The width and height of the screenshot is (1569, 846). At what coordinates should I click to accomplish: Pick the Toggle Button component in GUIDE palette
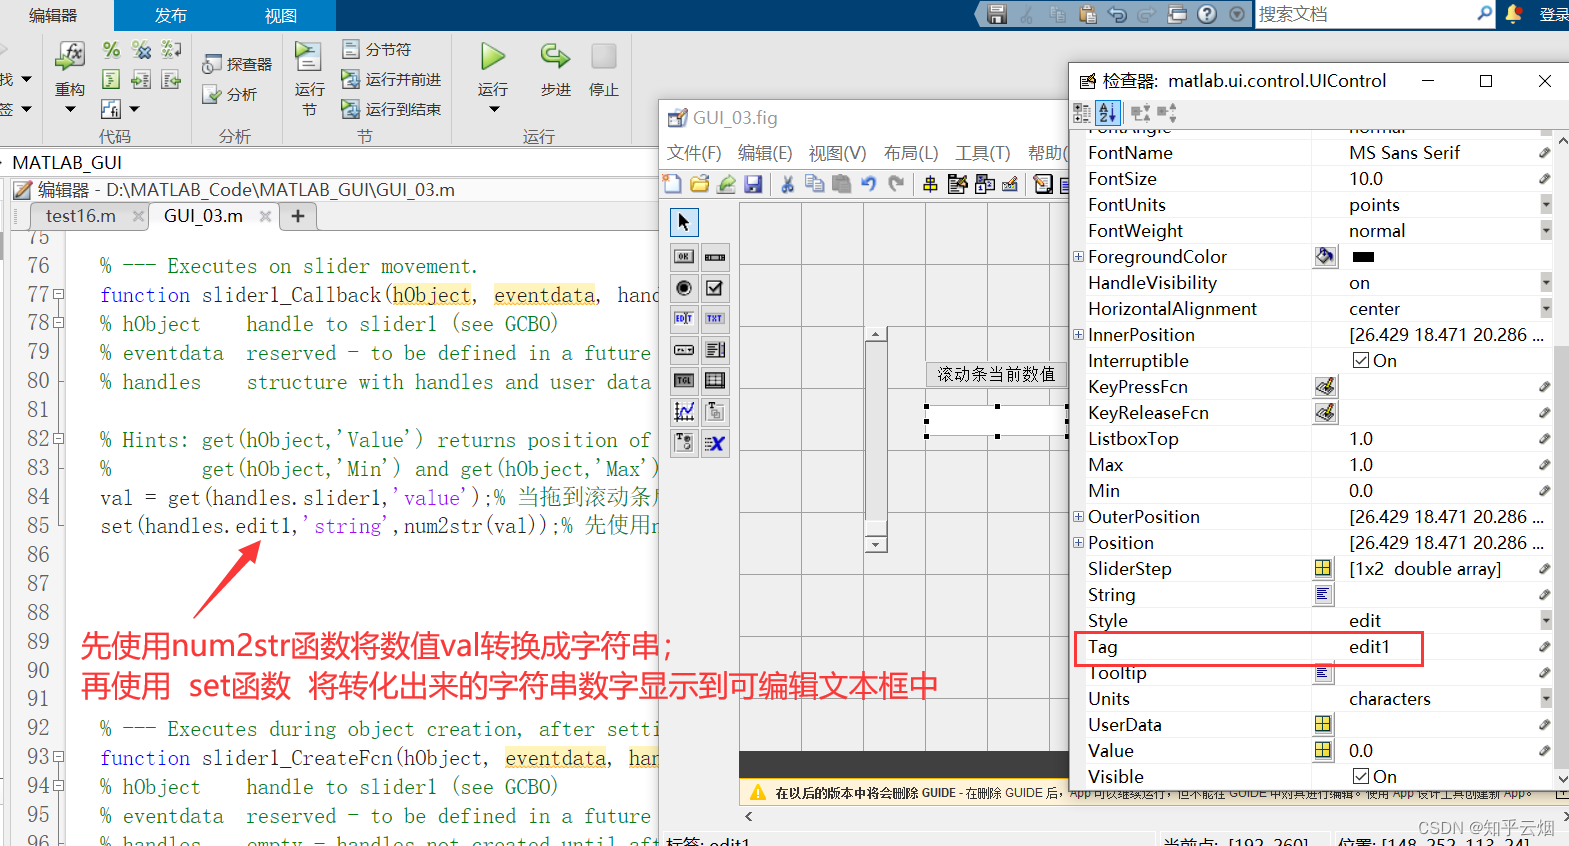pos(684,381)
